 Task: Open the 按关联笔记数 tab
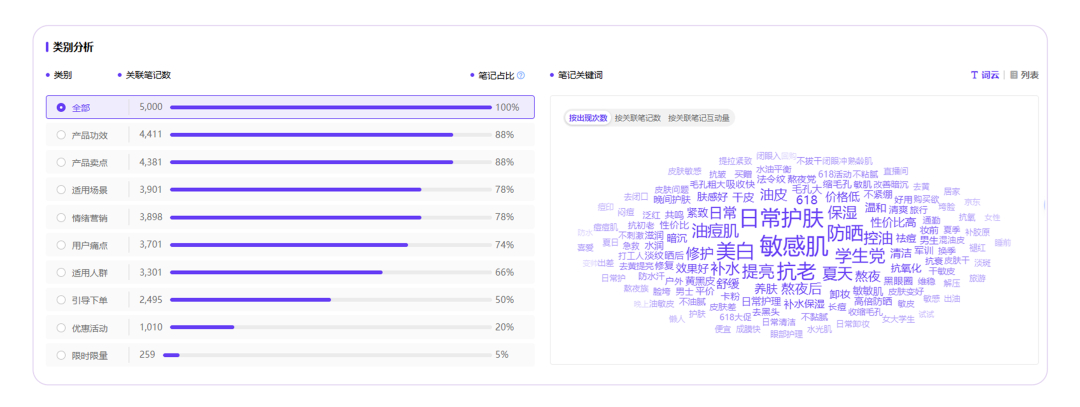637,118
